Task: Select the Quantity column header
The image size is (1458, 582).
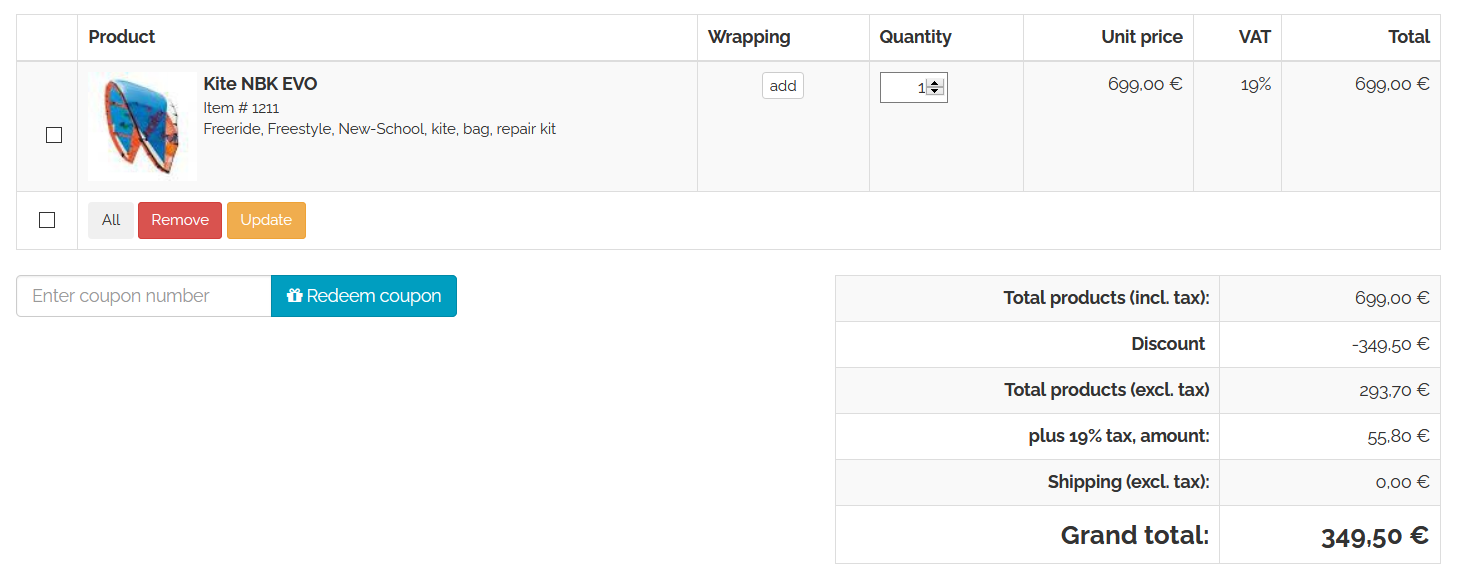Action: pos(915,37)
